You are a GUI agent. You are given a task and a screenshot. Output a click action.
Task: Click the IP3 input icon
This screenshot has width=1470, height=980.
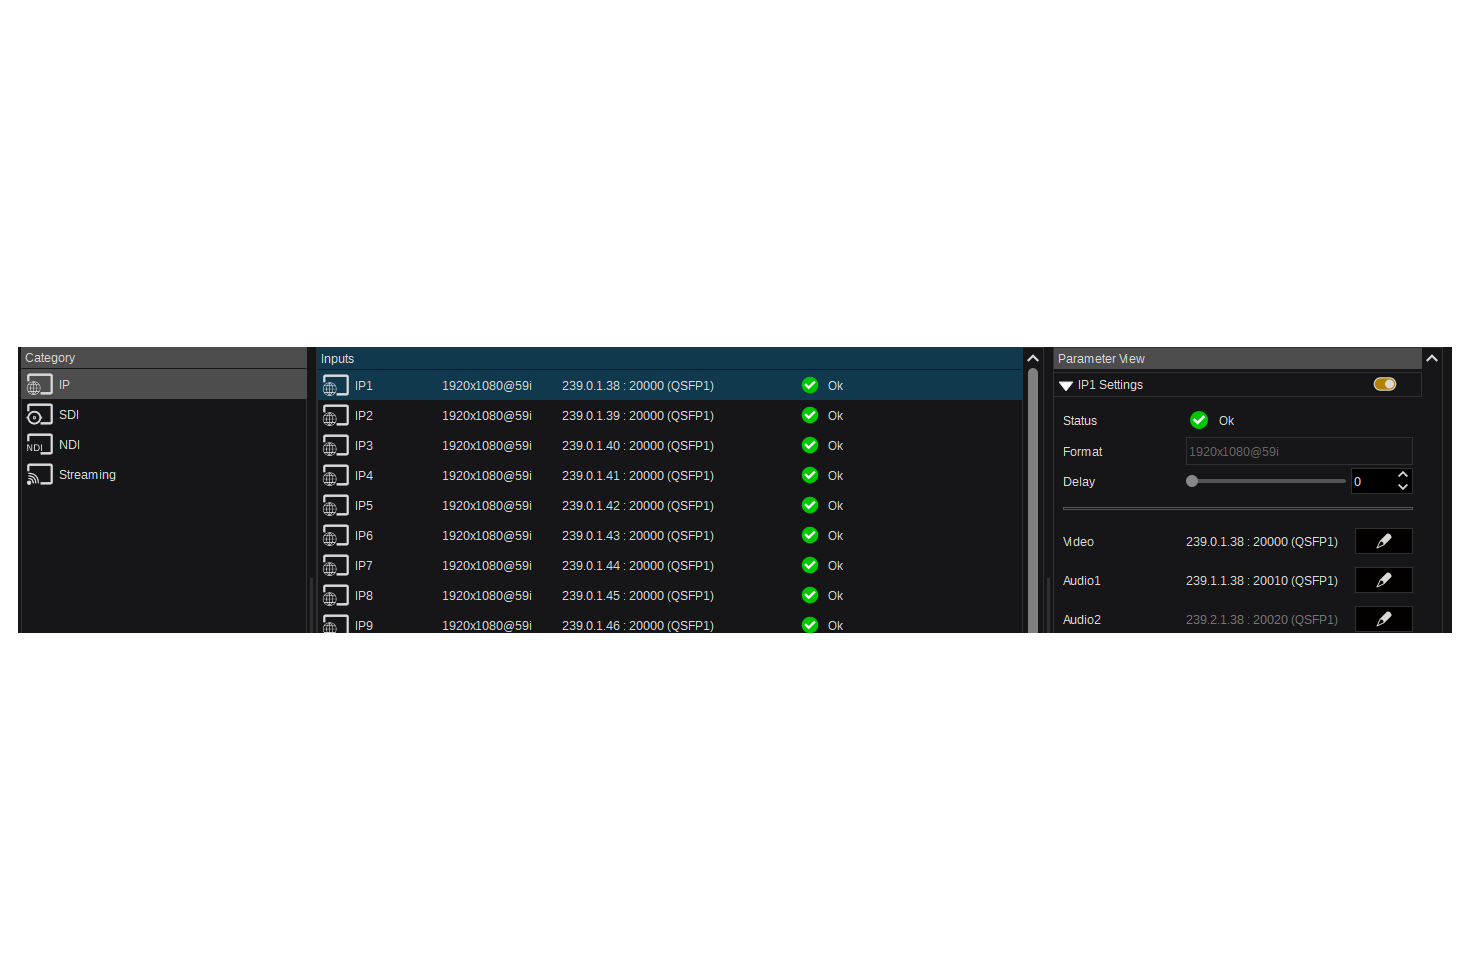pos(335,446)
